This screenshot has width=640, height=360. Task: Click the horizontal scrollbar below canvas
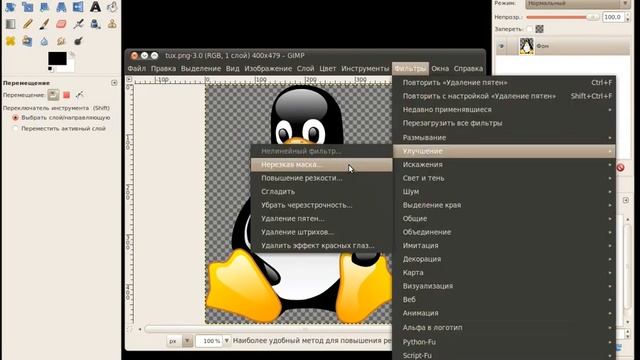click(x=267, y=329)
